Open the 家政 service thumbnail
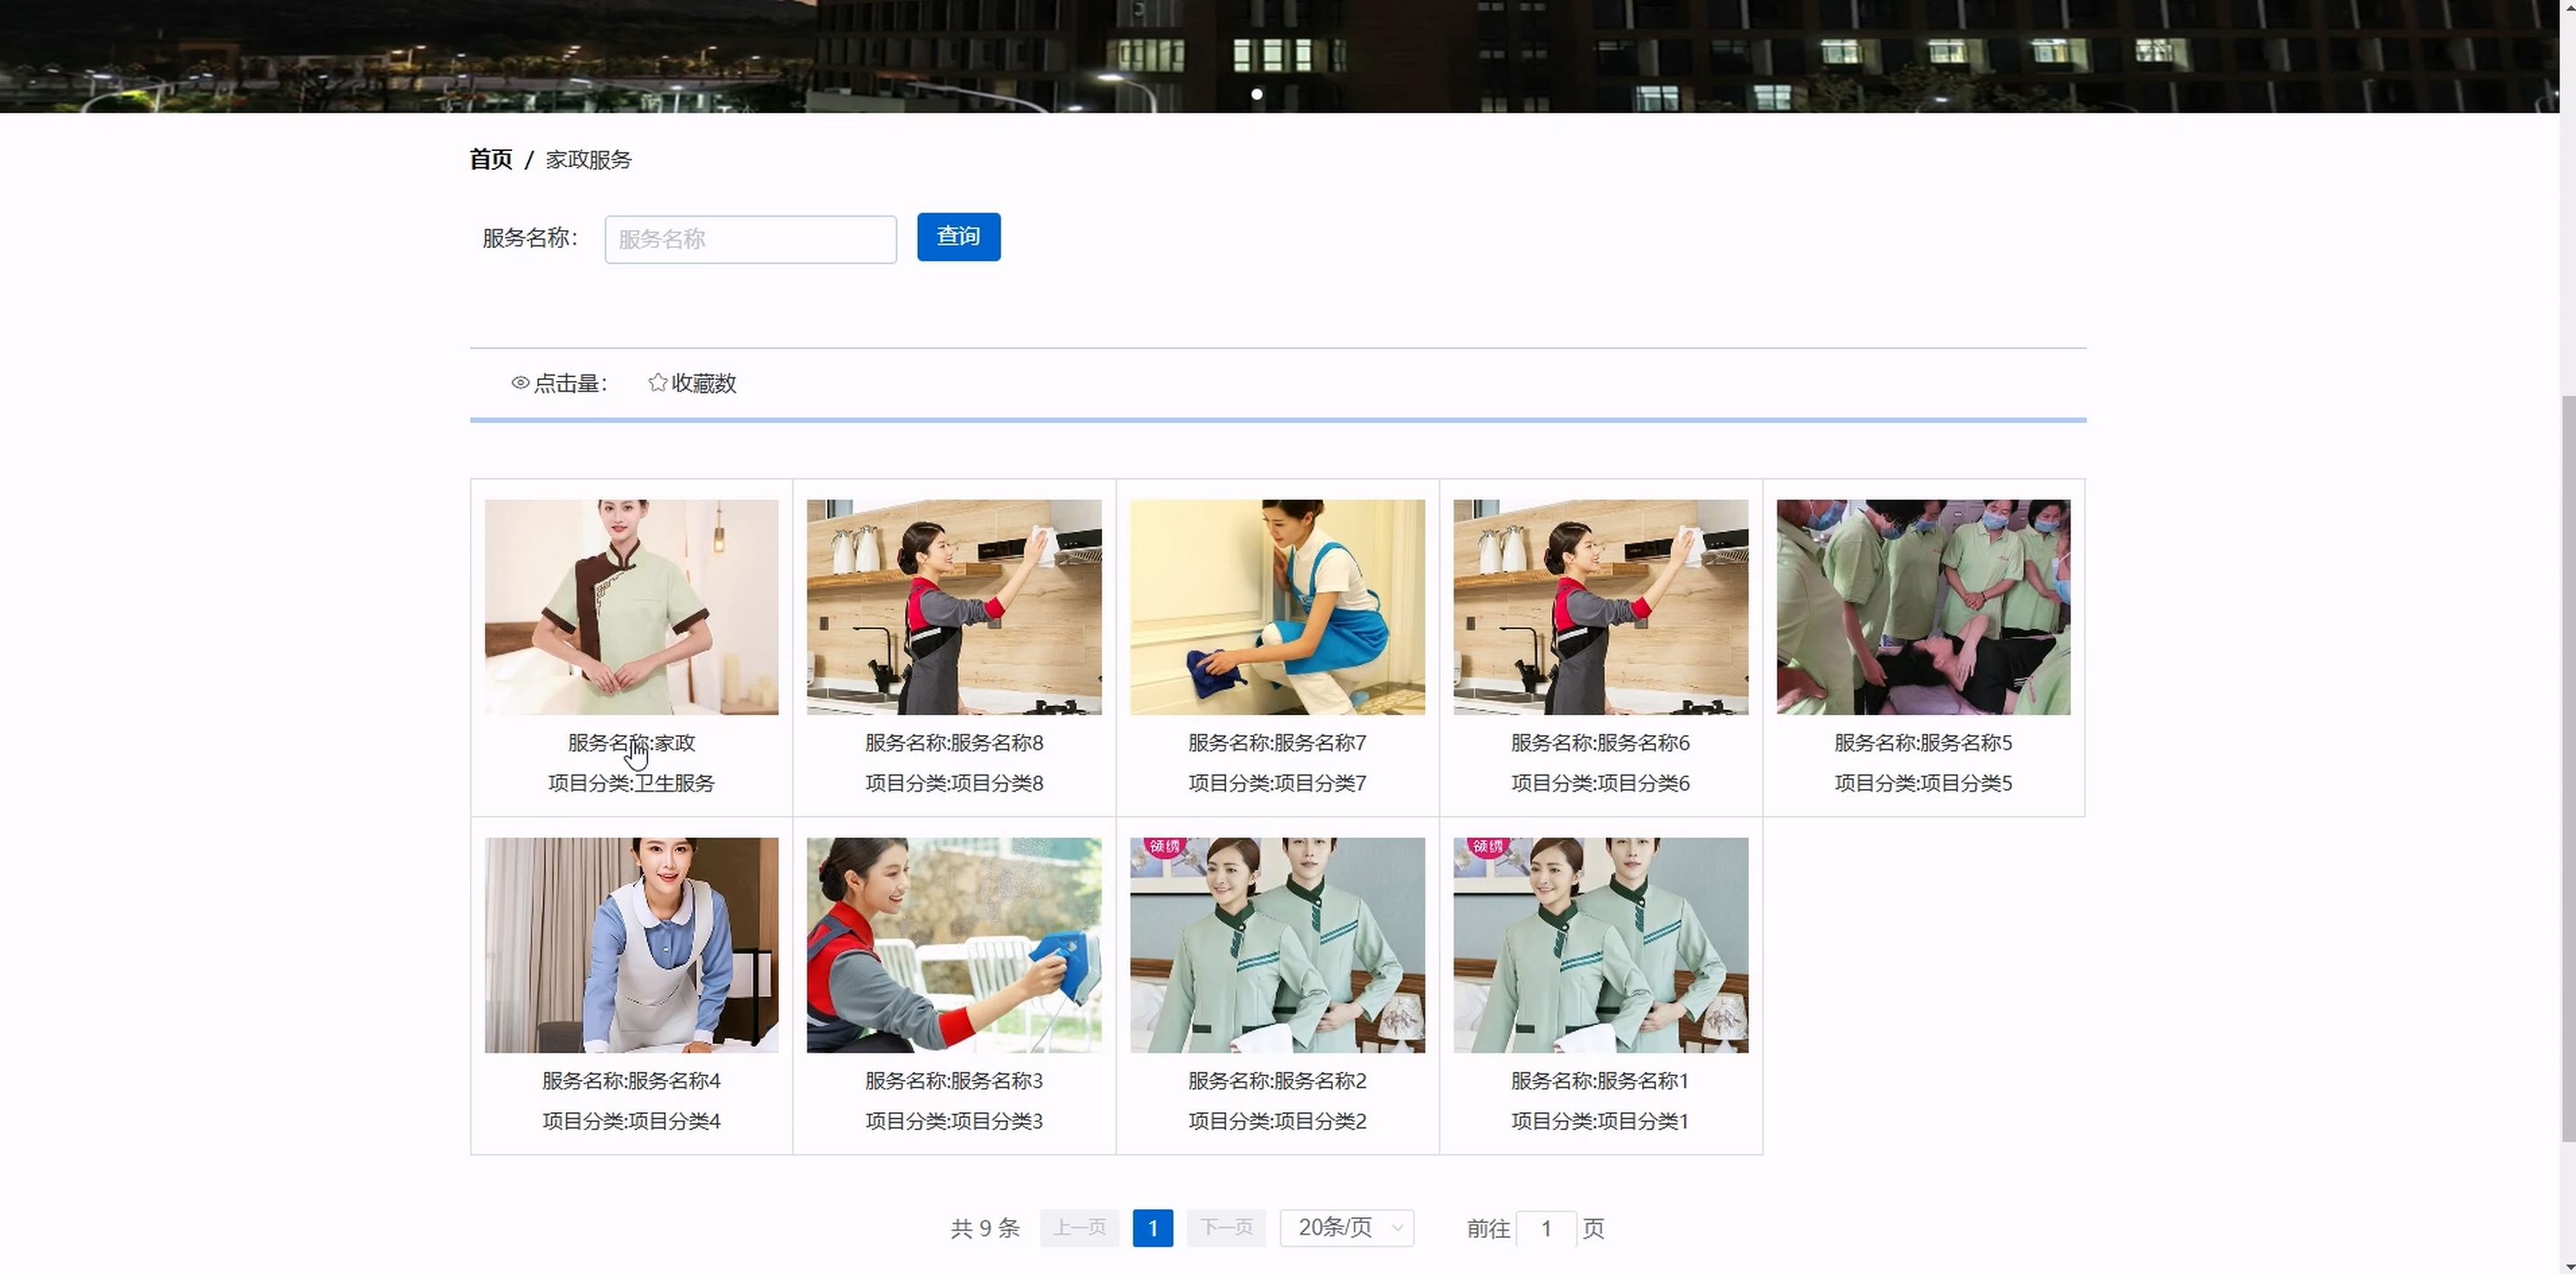Viewport: 2576px width, 1274px height. click(x=631, y=607)
